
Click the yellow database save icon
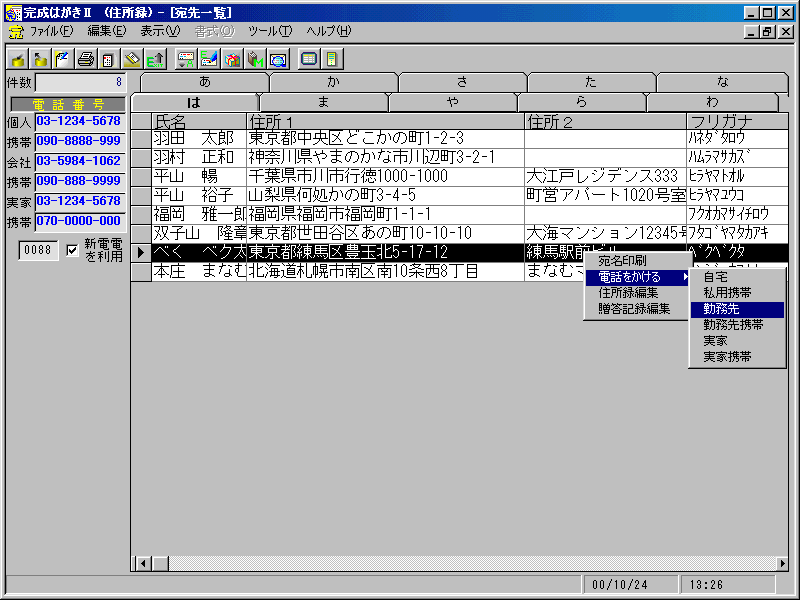[18, 59]
